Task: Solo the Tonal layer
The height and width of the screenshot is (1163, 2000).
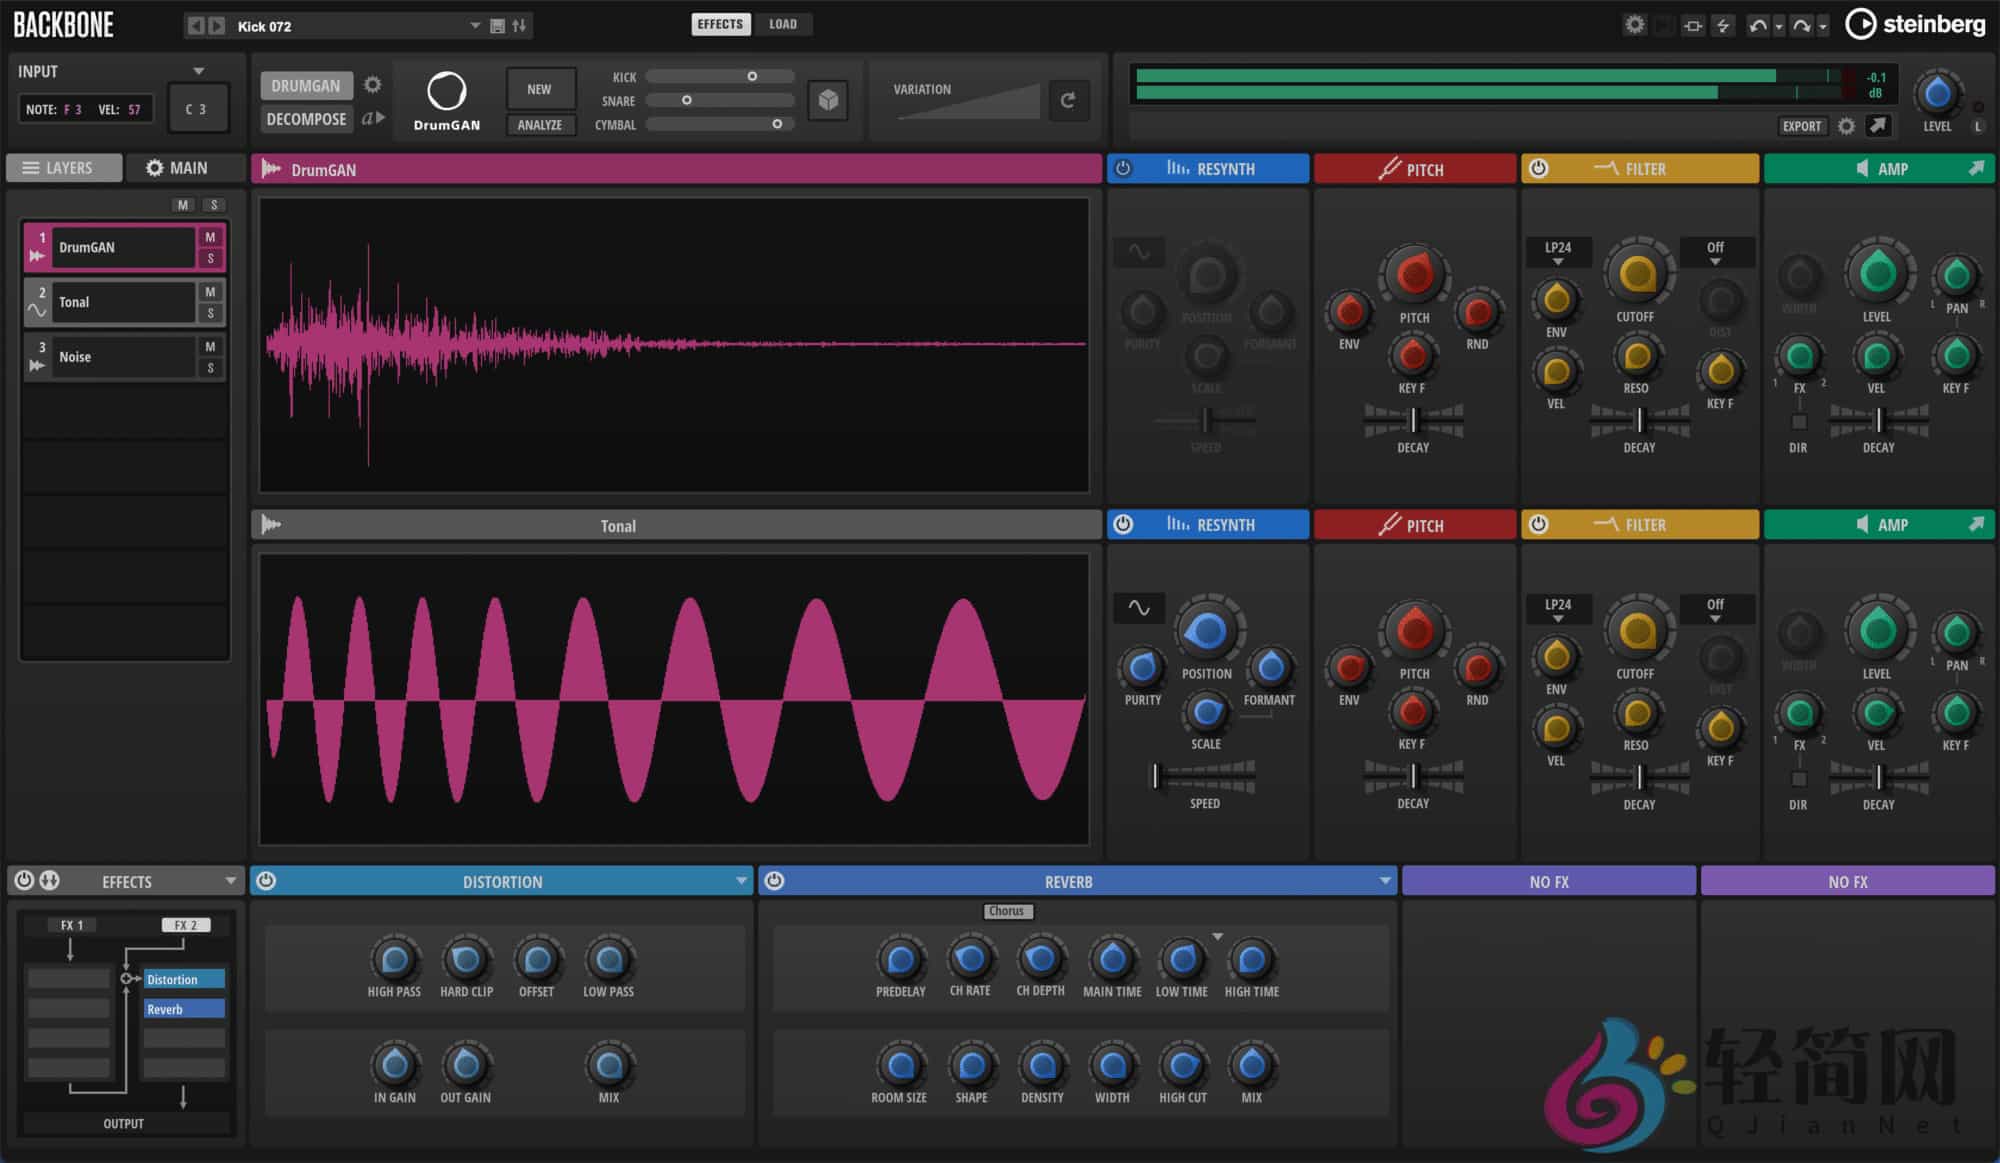Action: pos(210,313)
